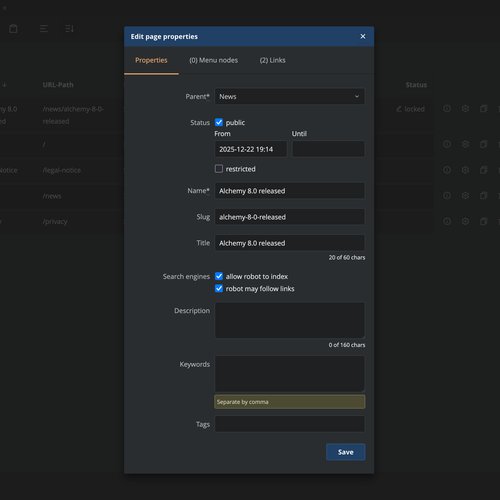Click info icon in the locked page row
This screenshot has height=500, width=500.
tap(447, 109)
